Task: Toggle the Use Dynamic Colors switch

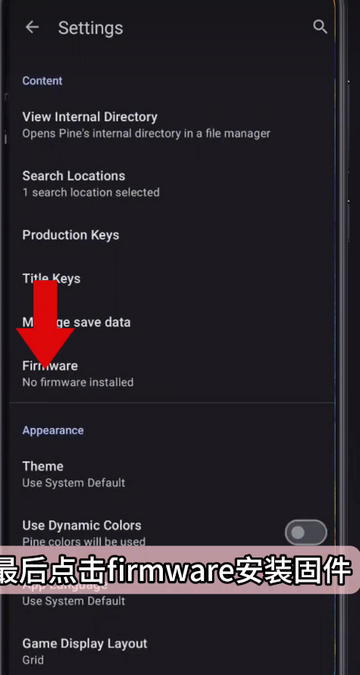Action: [306, 533]
